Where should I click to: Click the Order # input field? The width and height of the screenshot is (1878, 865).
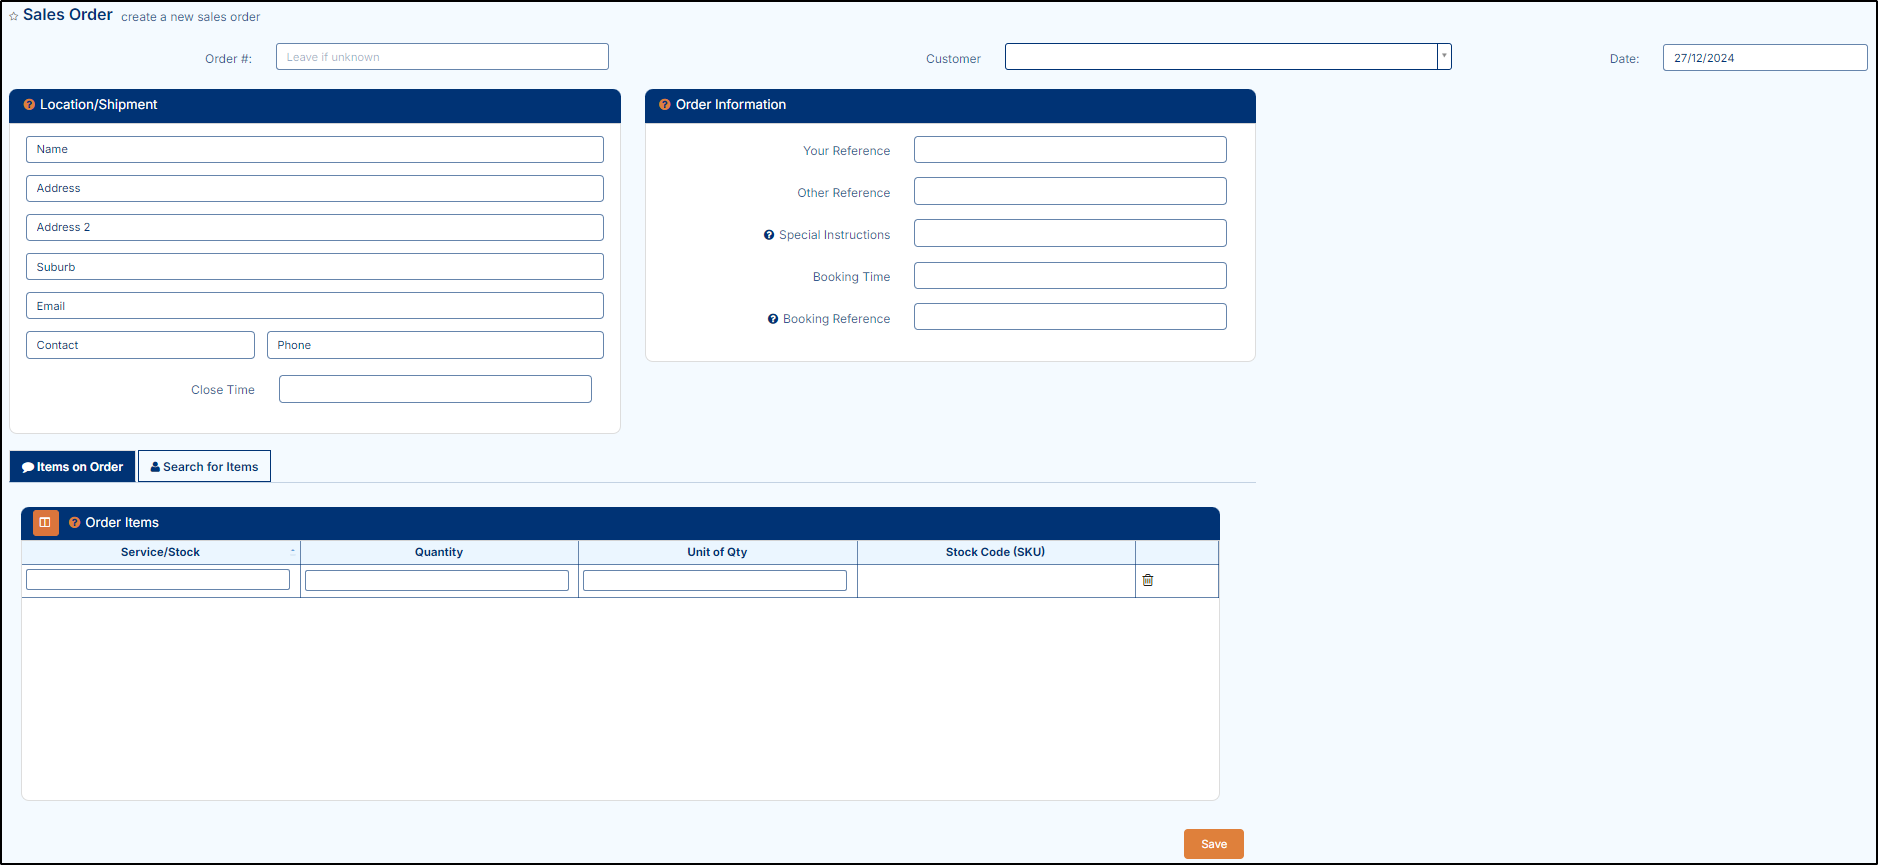tap(442, 57)
